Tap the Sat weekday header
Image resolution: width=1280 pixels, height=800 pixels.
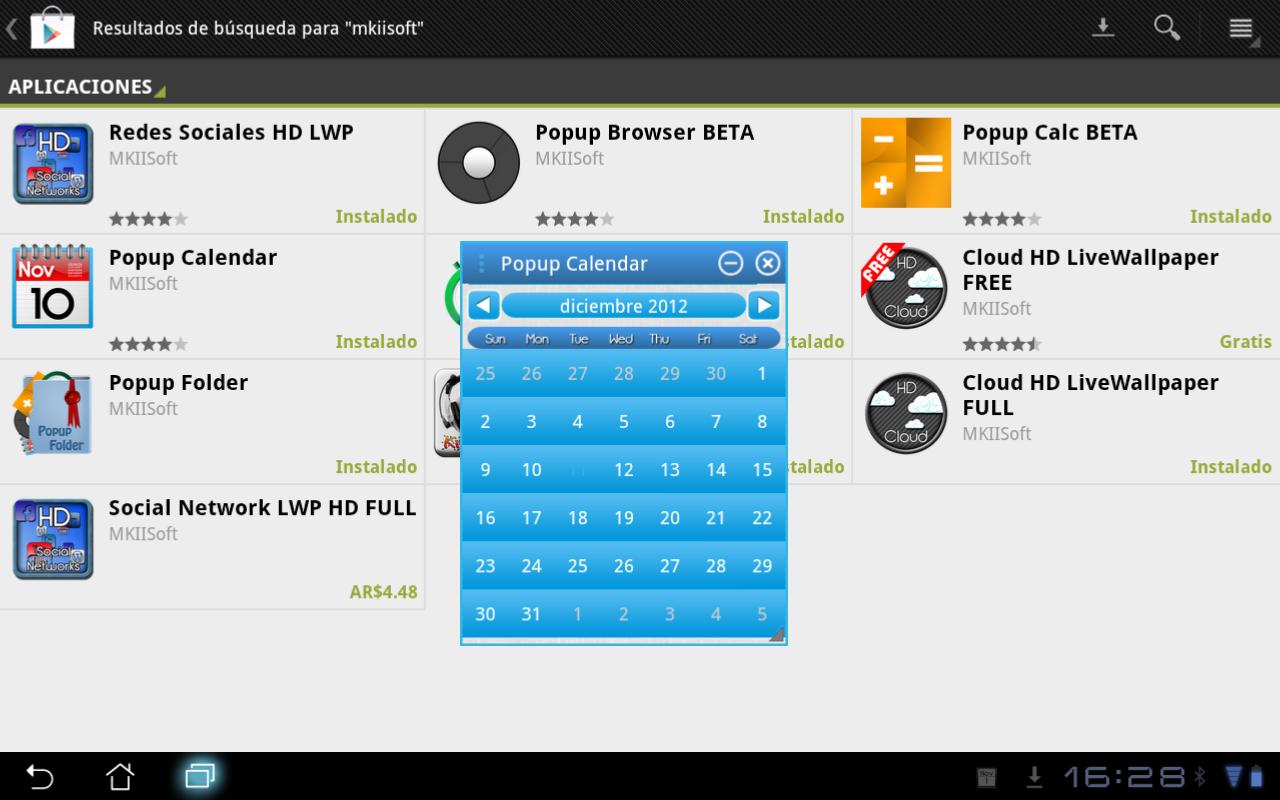click(748, 339)
